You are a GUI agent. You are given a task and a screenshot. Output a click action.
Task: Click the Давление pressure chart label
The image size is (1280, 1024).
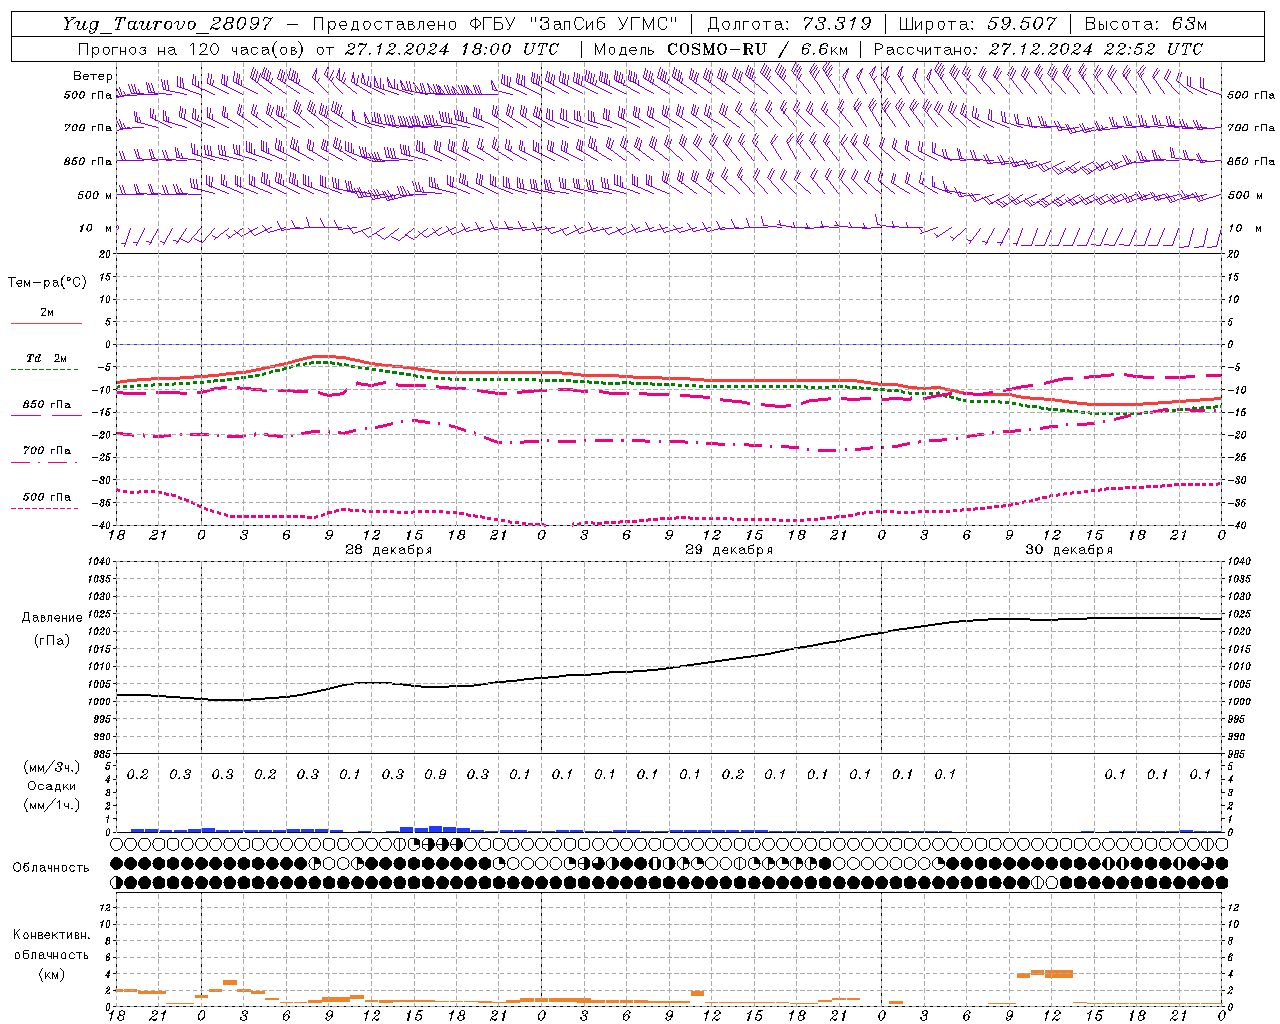51,618
